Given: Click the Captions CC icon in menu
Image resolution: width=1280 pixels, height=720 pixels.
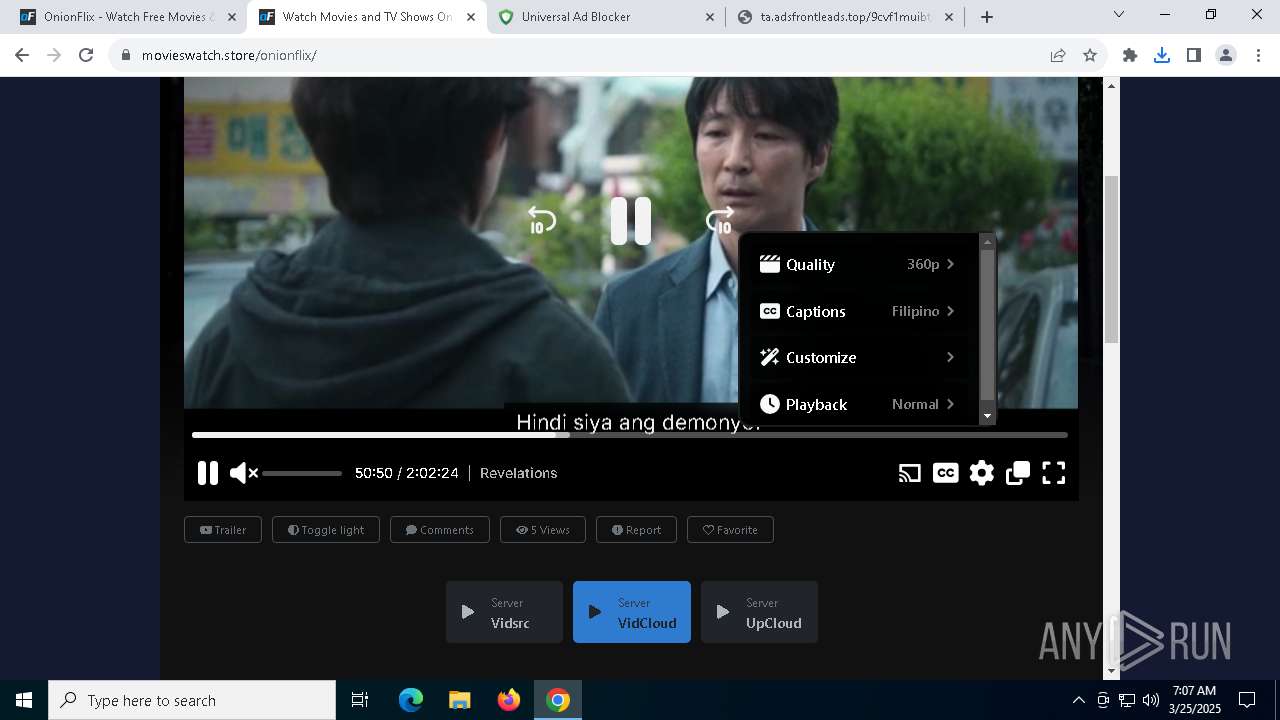Looking at the screenshot, I should (x=769, y=311).
